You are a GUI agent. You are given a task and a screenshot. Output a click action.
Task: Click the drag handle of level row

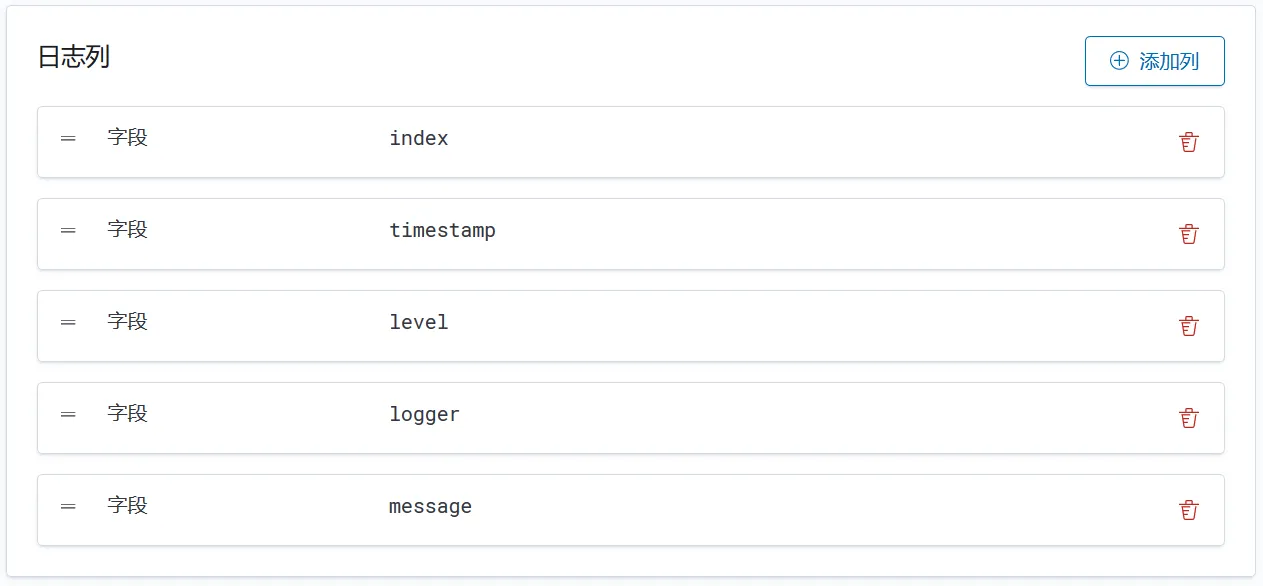coord(68,322)
